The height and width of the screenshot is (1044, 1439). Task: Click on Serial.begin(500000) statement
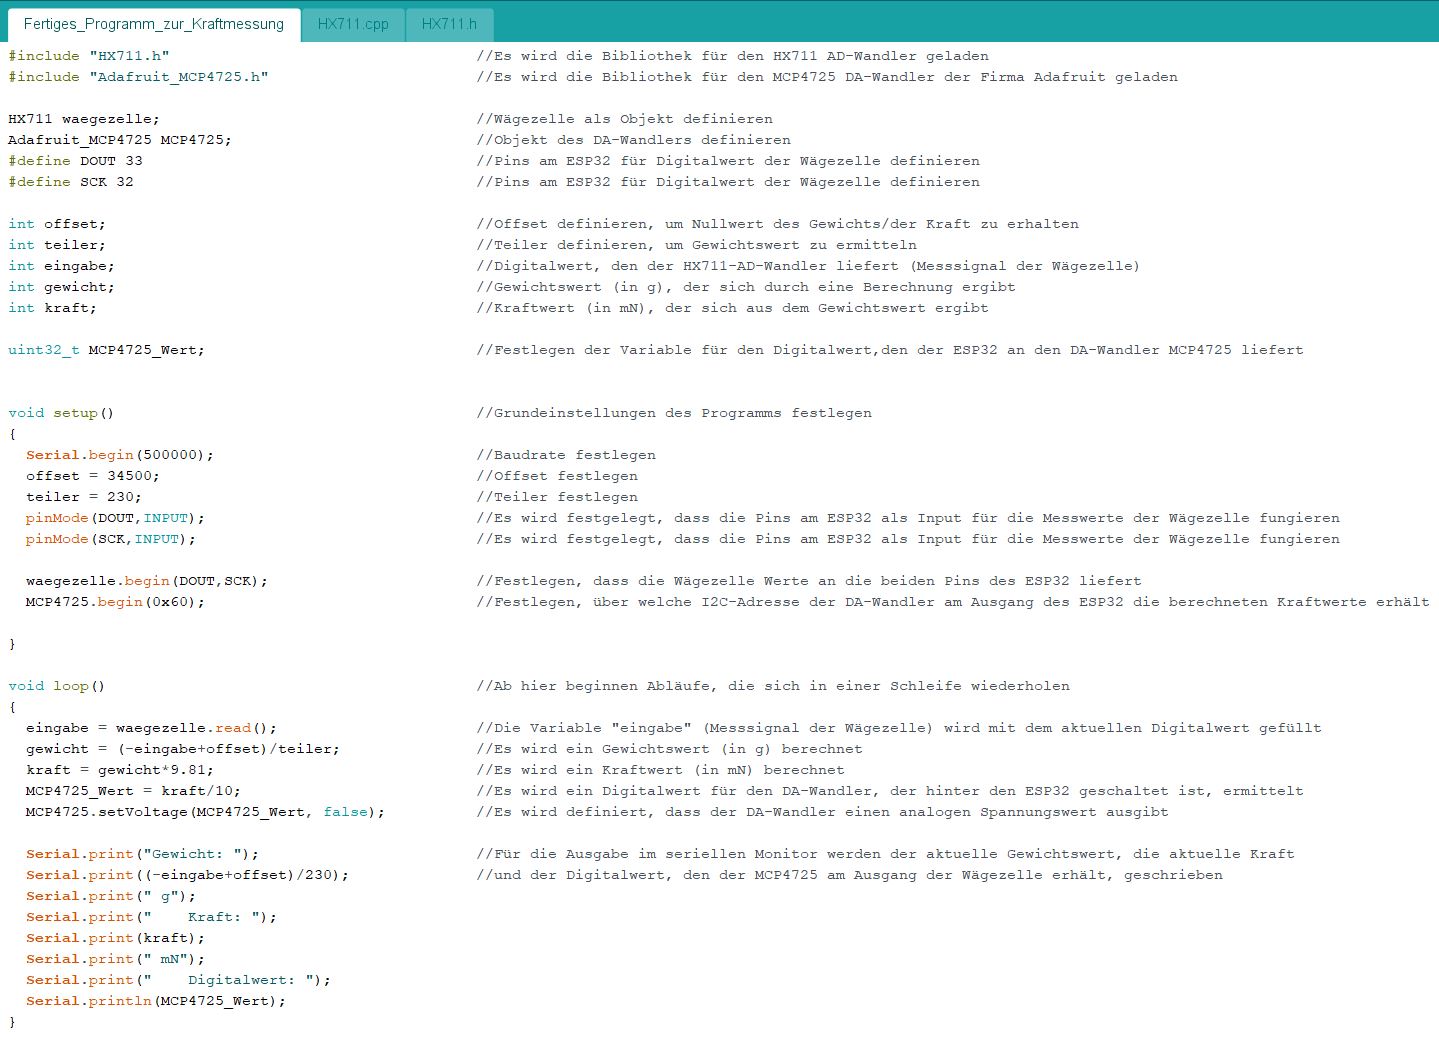(x=119, y=455)
